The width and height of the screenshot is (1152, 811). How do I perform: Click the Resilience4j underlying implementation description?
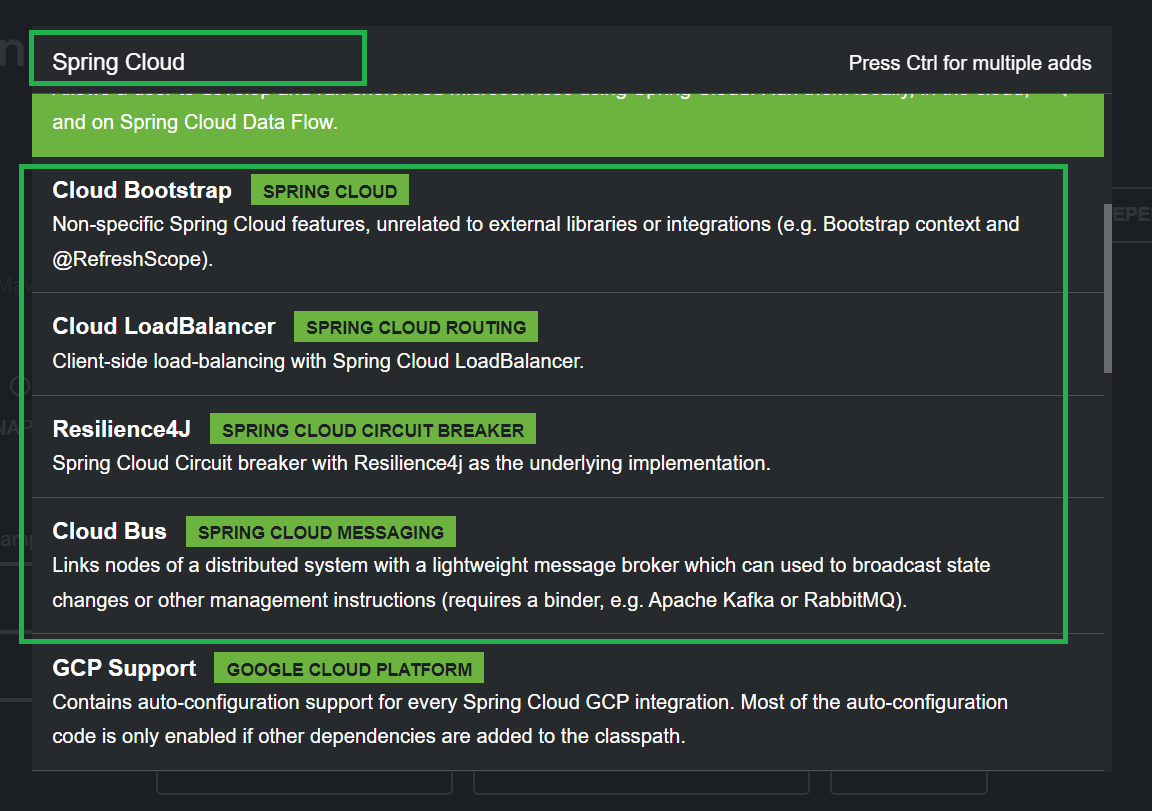pos(411,464)
